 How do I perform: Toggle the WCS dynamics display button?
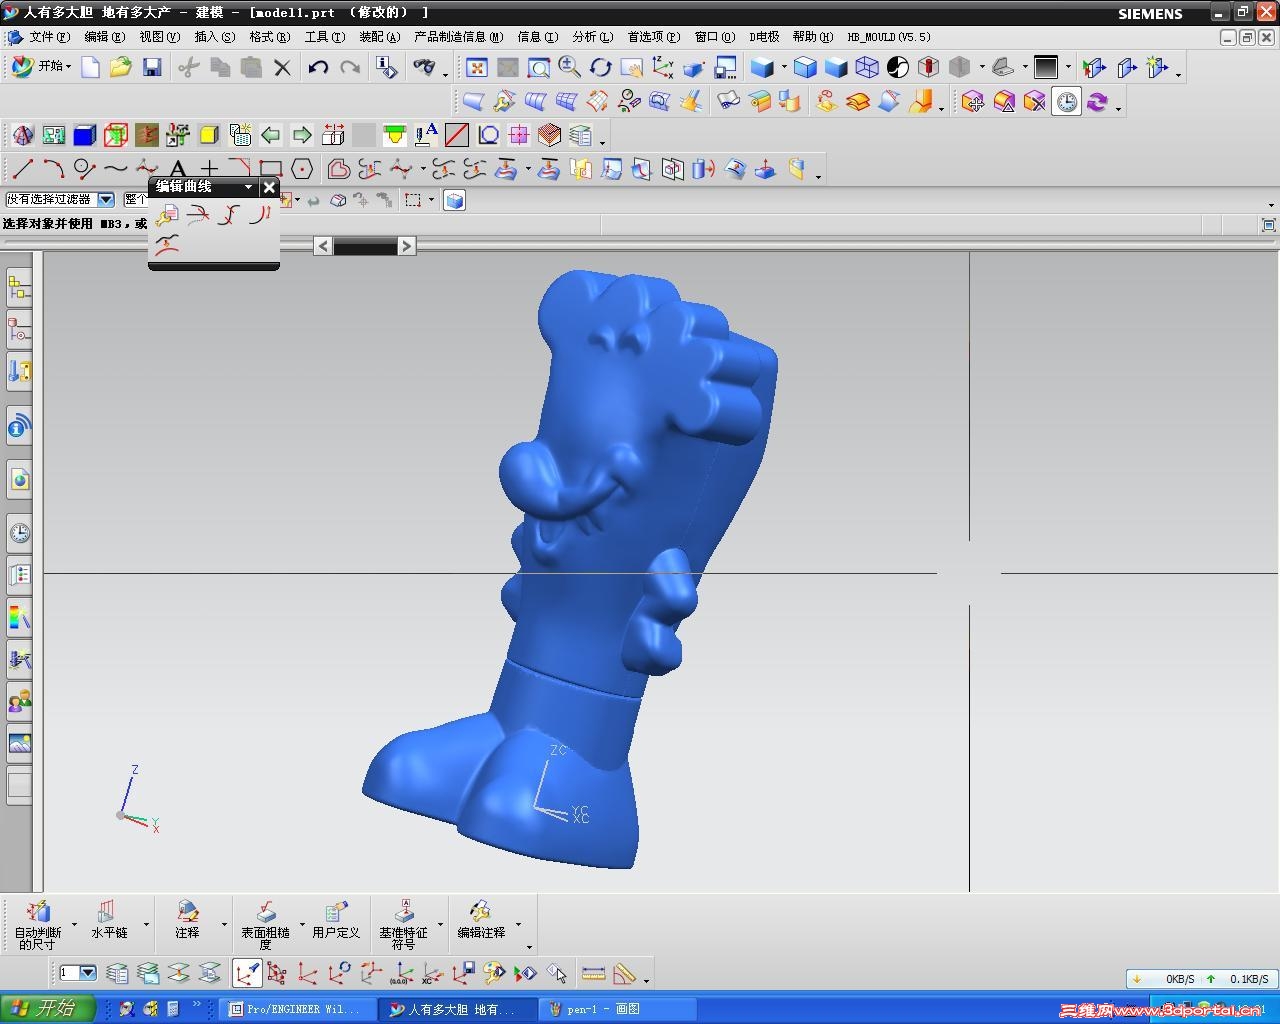click(246, 973)
